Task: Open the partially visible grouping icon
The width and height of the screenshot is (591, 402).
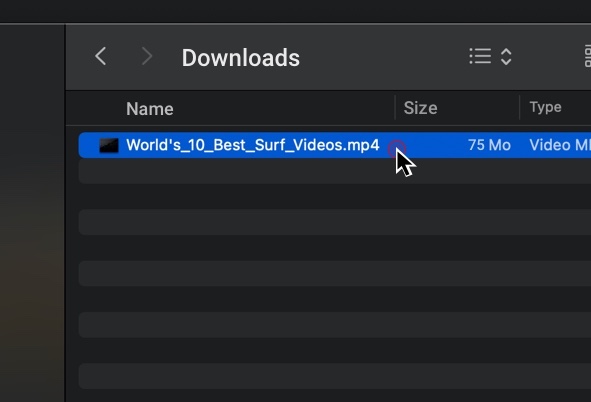Action: tap(588, 57)
